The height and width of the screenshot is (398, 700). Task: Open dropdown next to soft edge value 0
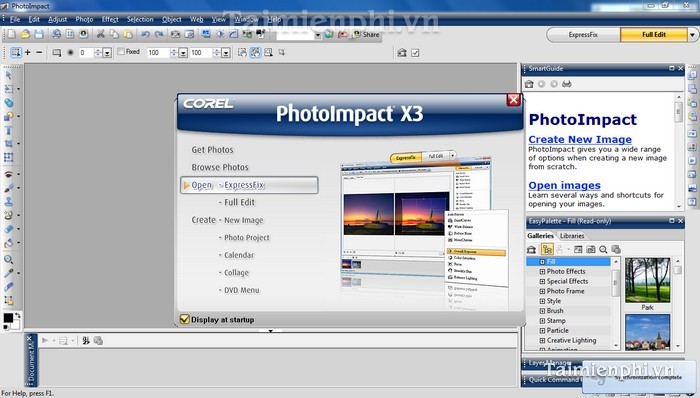click(107, 53)
